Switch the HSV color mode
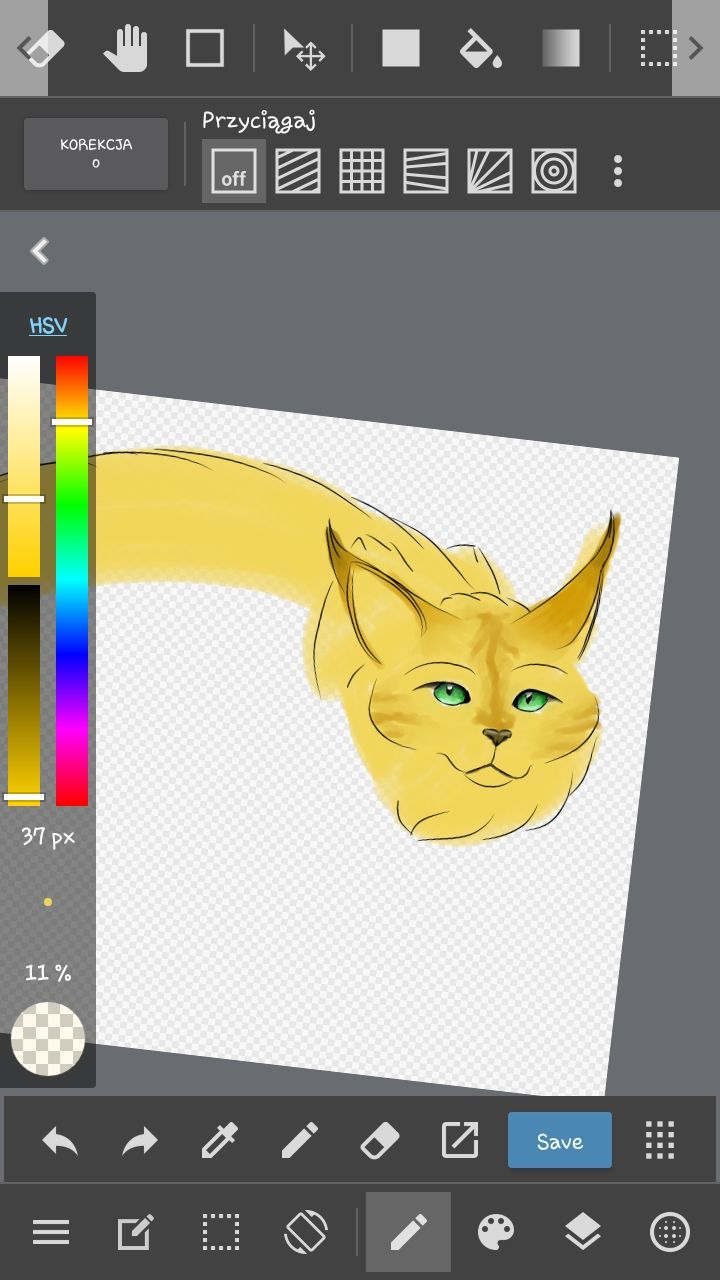This screenshot has height=1280, width=720. pyautogui.click(x=48, y=325)
